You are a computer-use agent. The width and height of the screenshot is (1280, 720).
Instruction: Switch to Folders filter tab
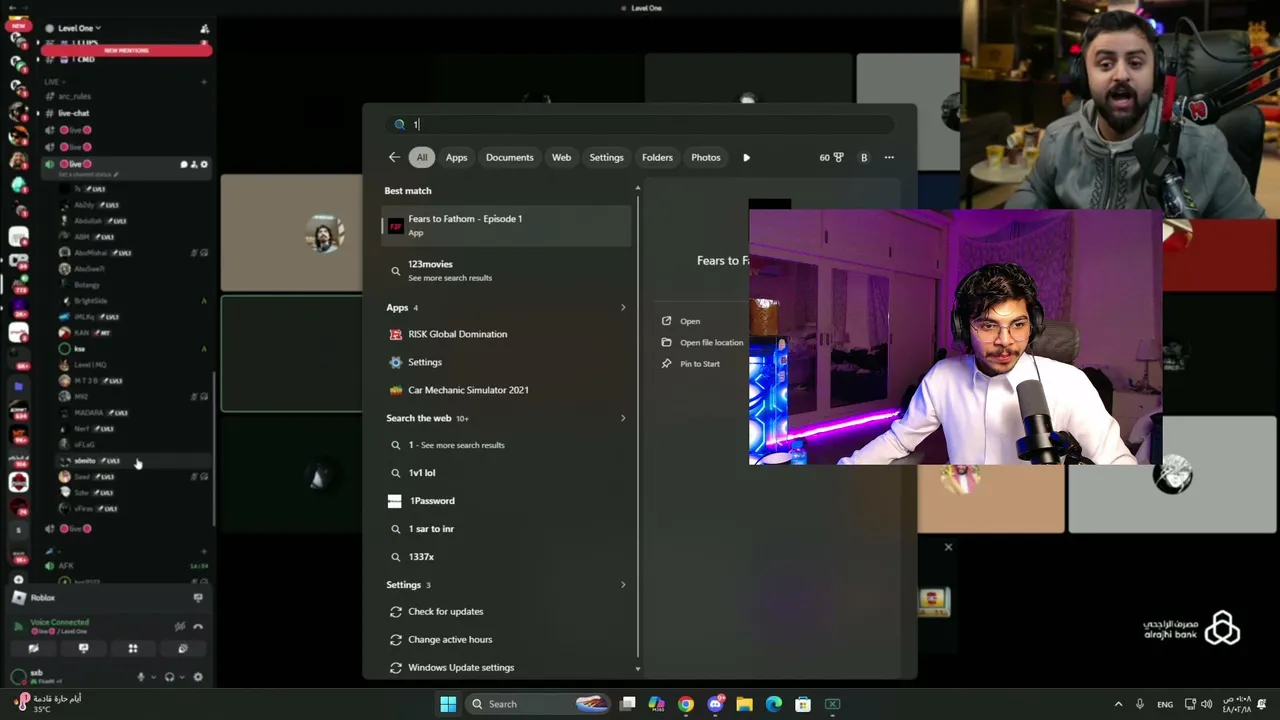pyautogui.click(x=657, y=157)
